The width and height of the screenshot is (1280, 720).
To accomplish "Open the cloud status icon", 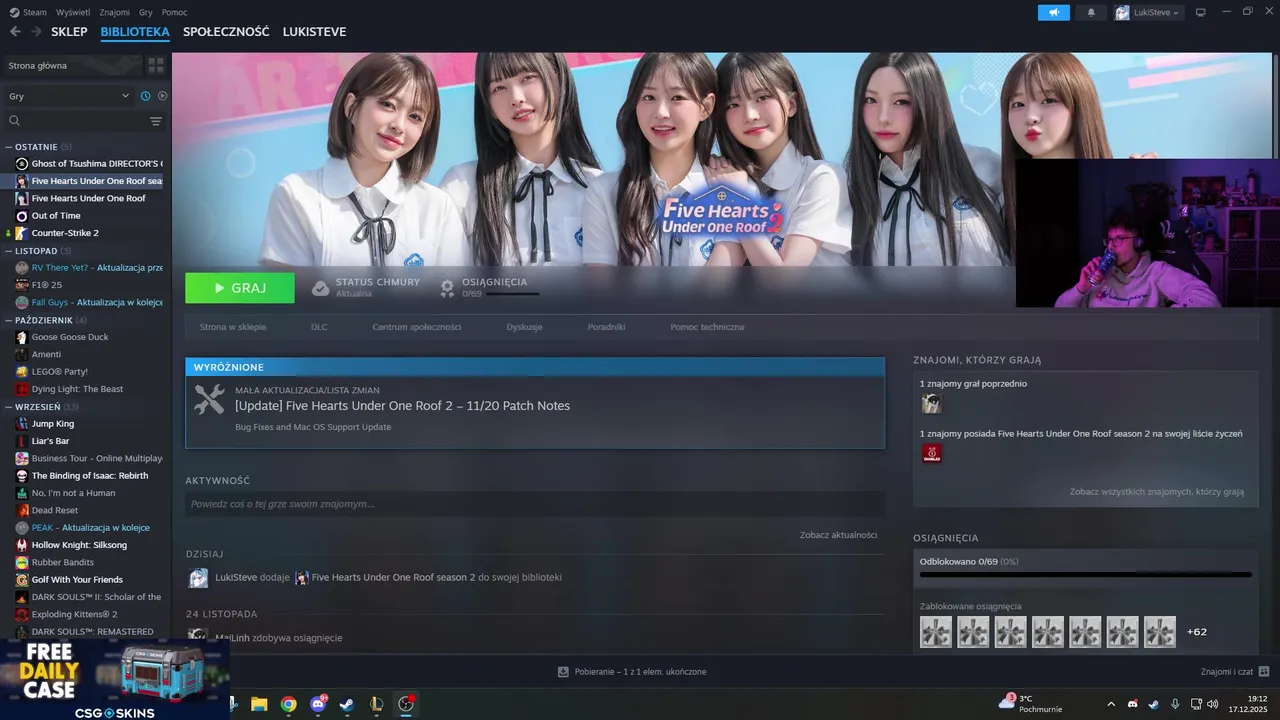I will click(x=320, y=288).
